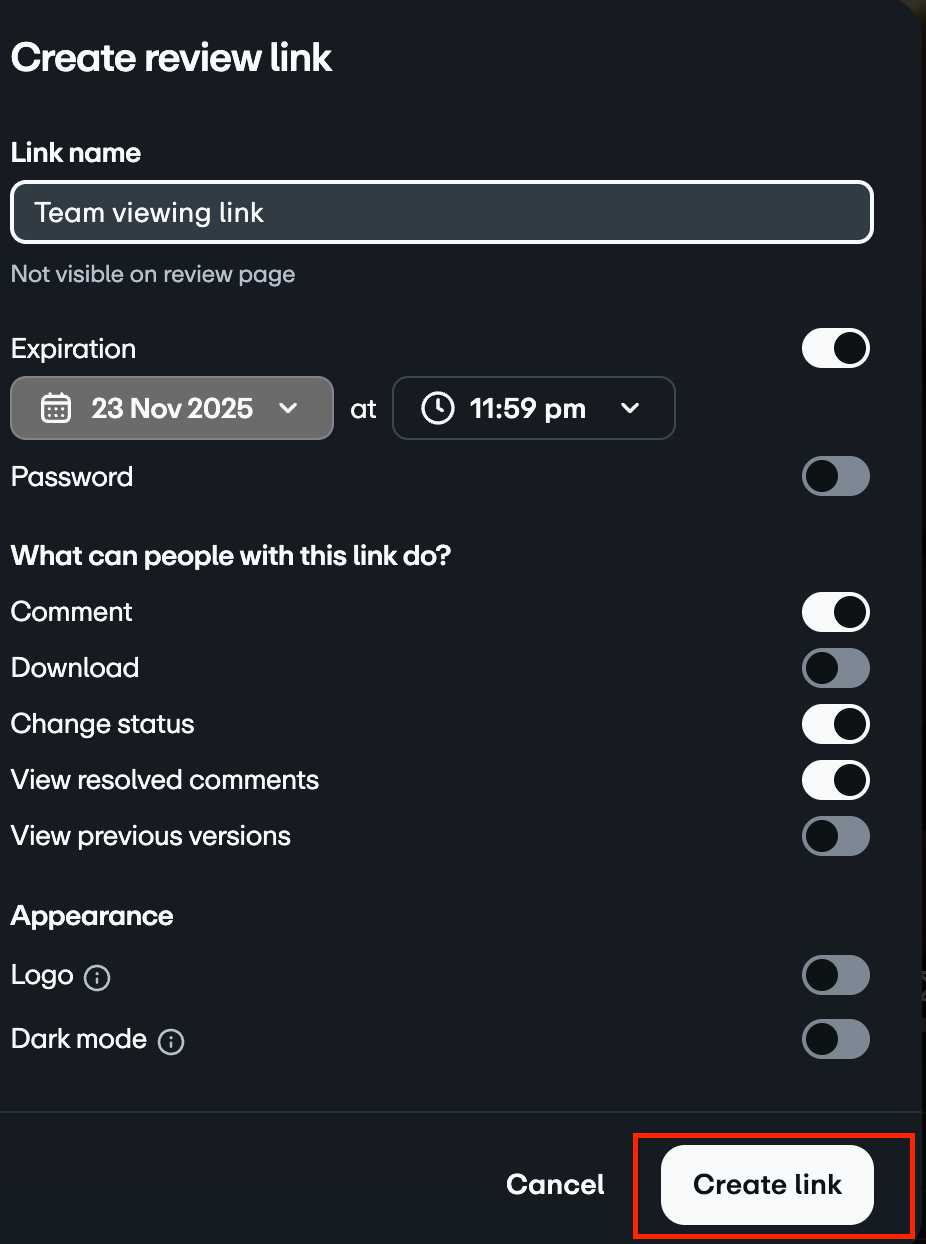Click the clock icon in the time picker

(x=437, y=408)
